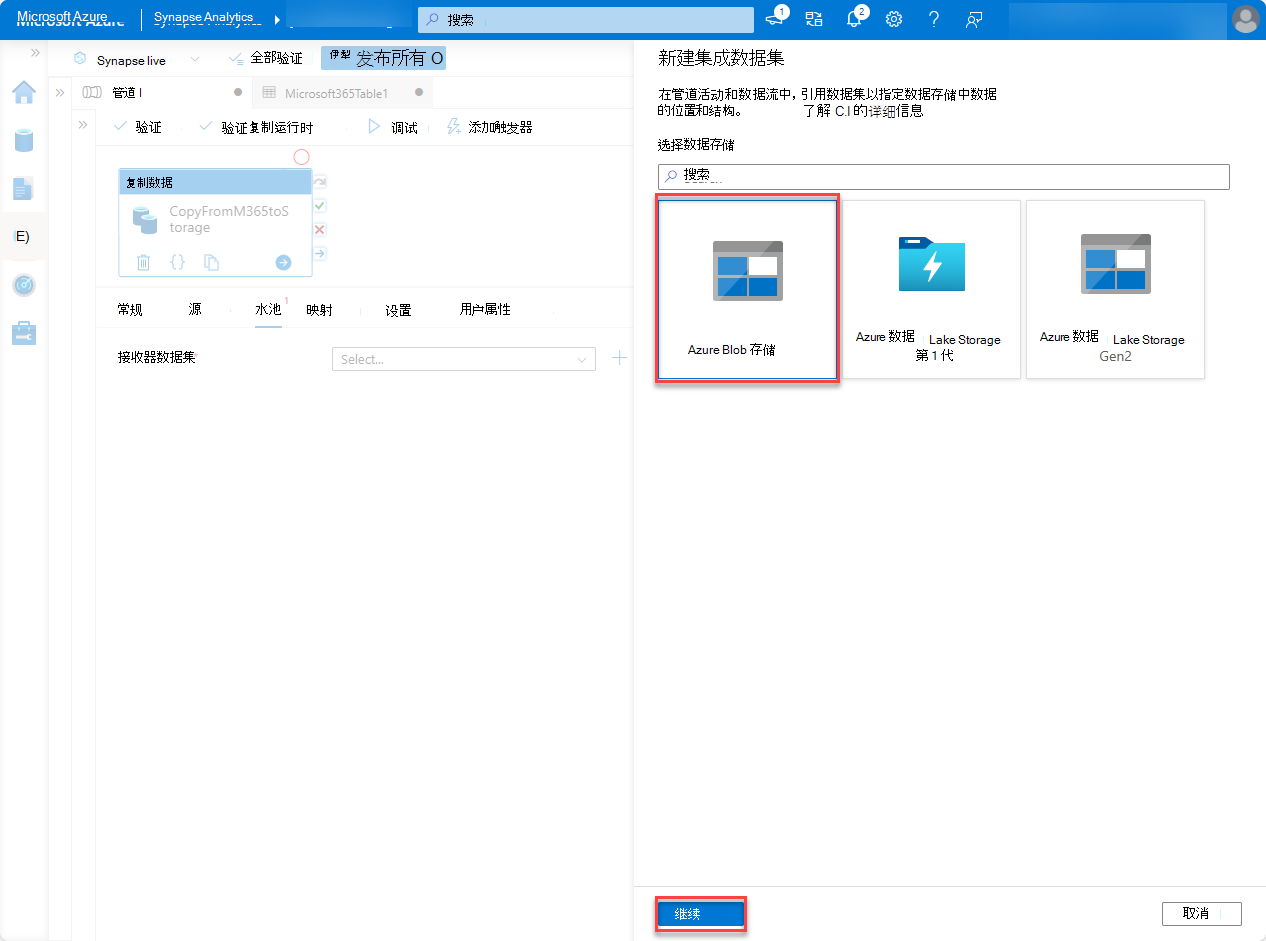Image resolution: width=1266 pixels, height=941 pixels.
Task: Click 验证 on pipeline toolbar
Action: point(138,127)
